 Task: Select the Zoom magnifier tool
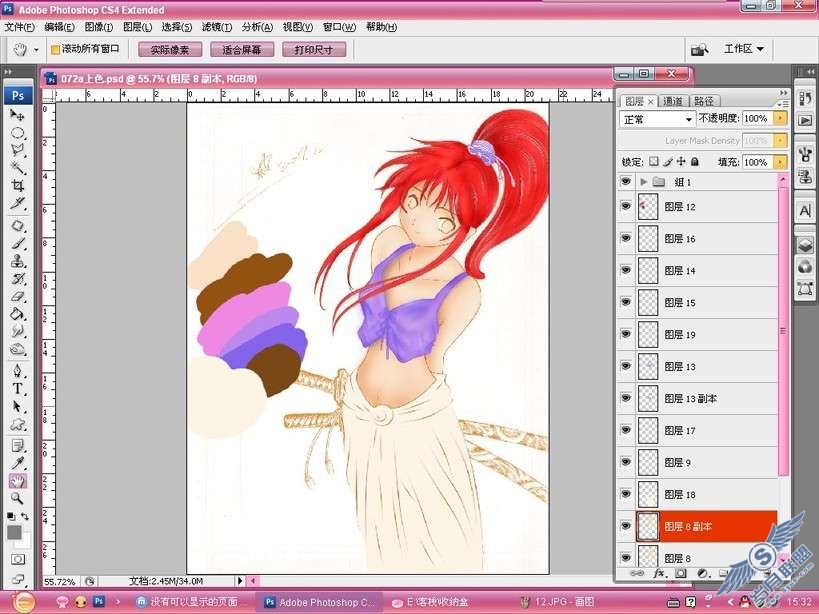click(18, 499)
